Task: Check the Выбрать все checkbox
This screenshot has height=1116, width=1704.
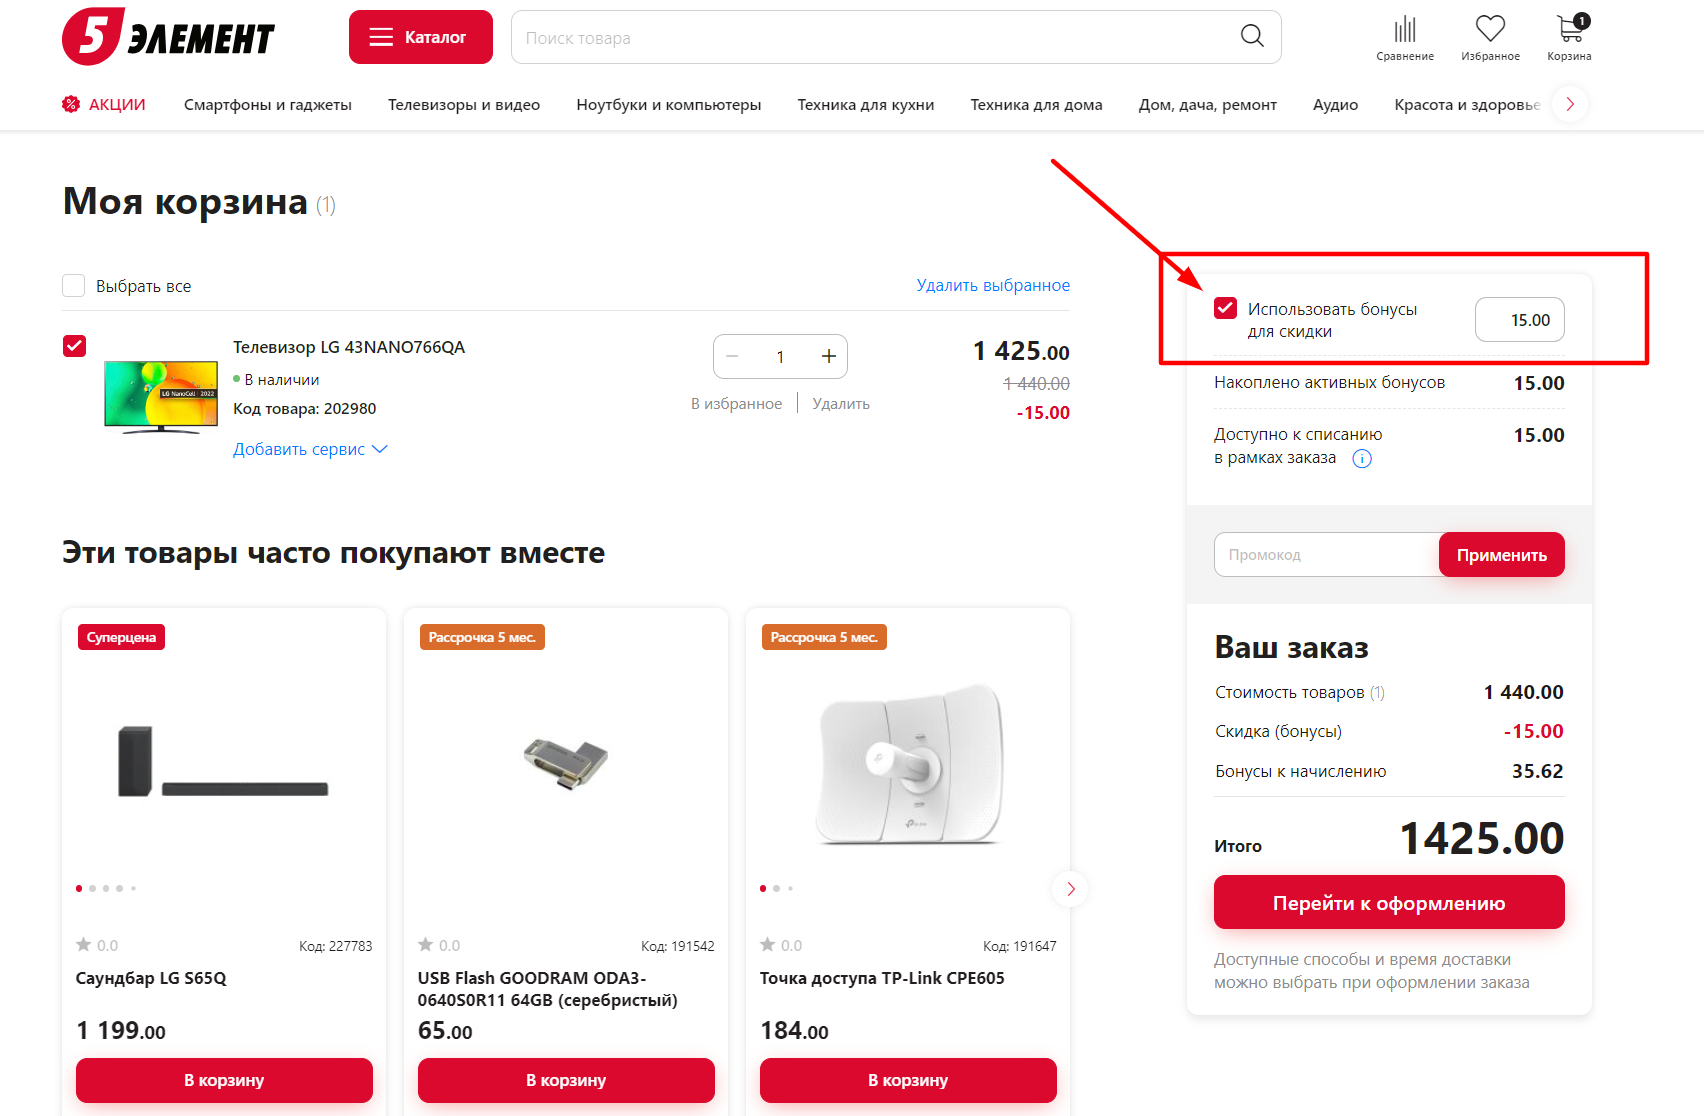Action: pyautogui.click(x=74, y=286)
